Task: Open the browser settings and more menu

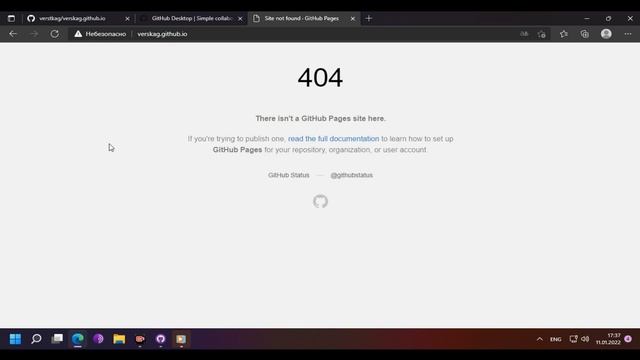Action: (x=628, y=34)
